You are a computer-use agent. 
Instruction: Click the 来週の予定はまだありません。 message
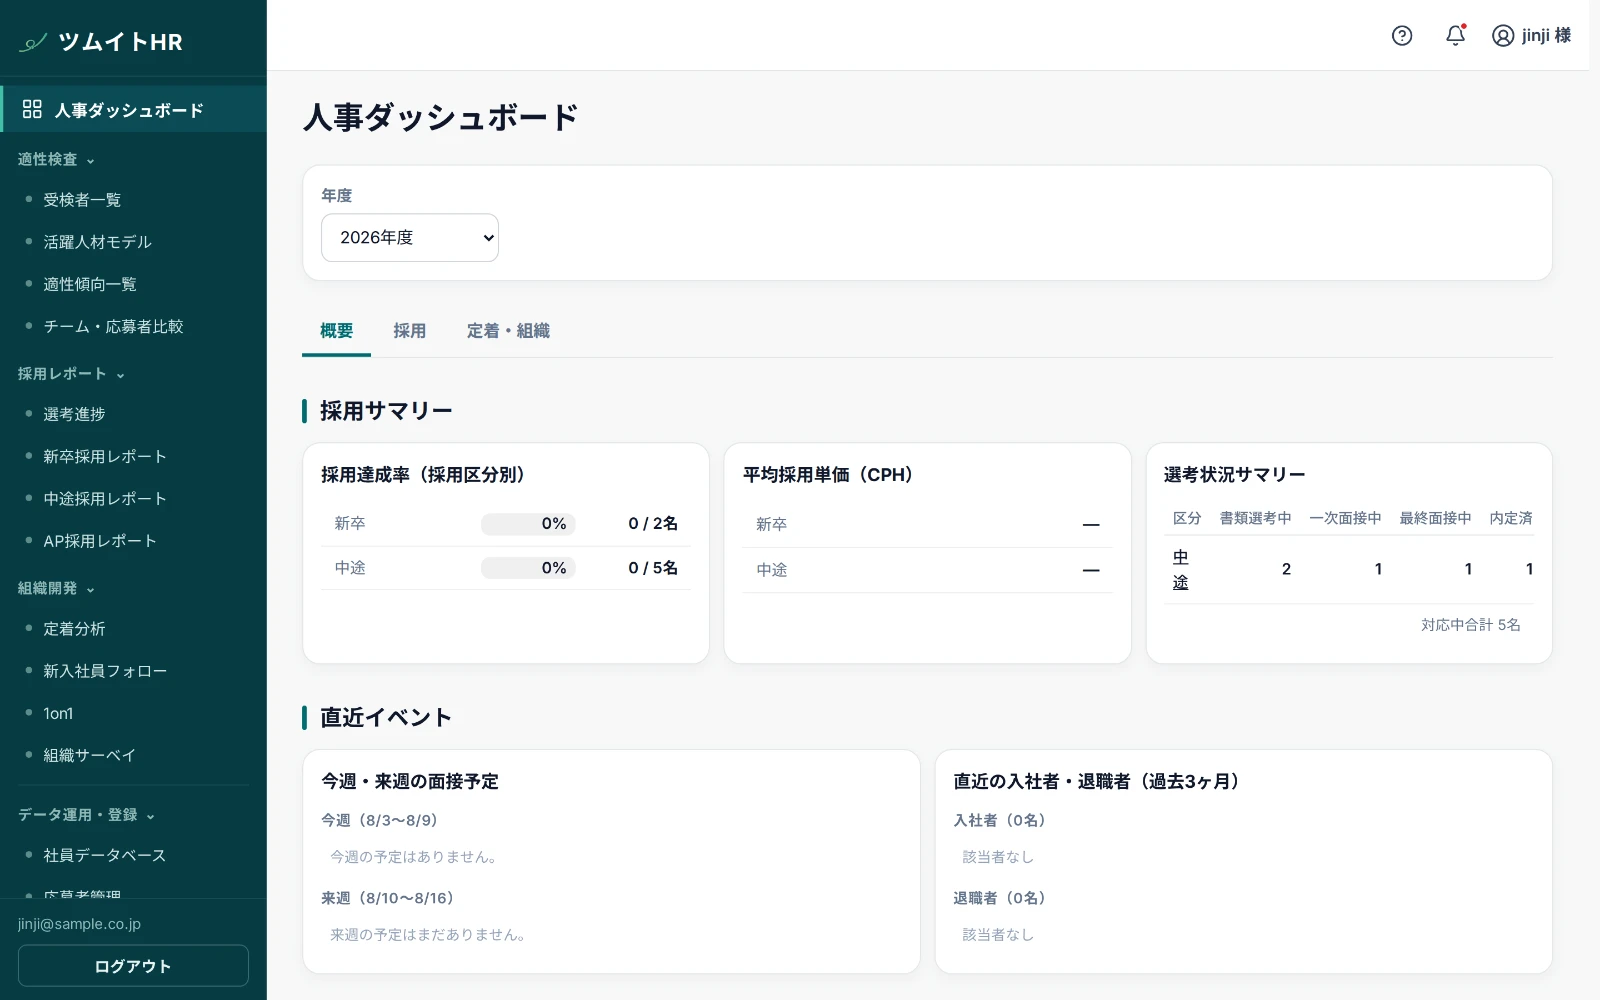(x=430, y=935)
